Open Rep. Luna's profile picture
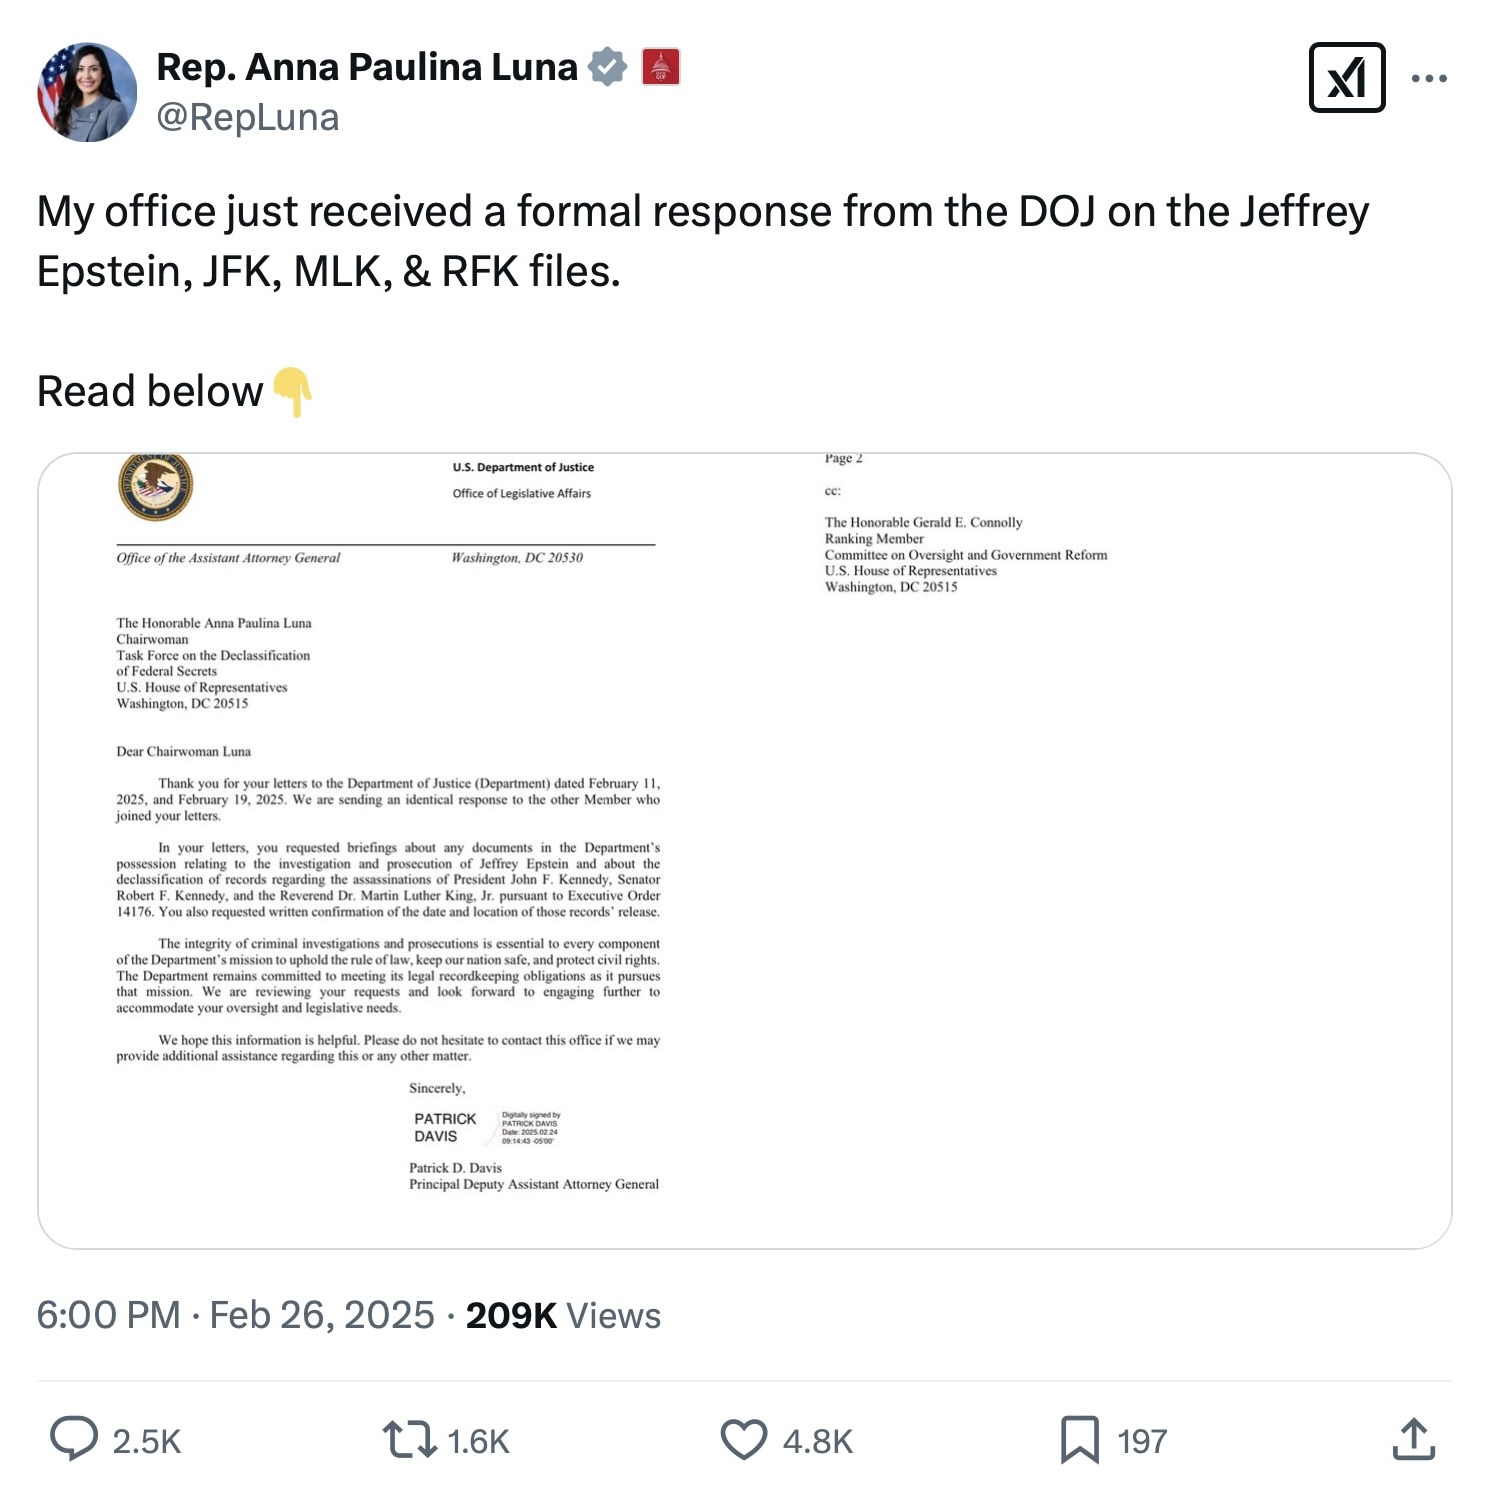This screenshot has width=1491, height=1496. (87, 92)
